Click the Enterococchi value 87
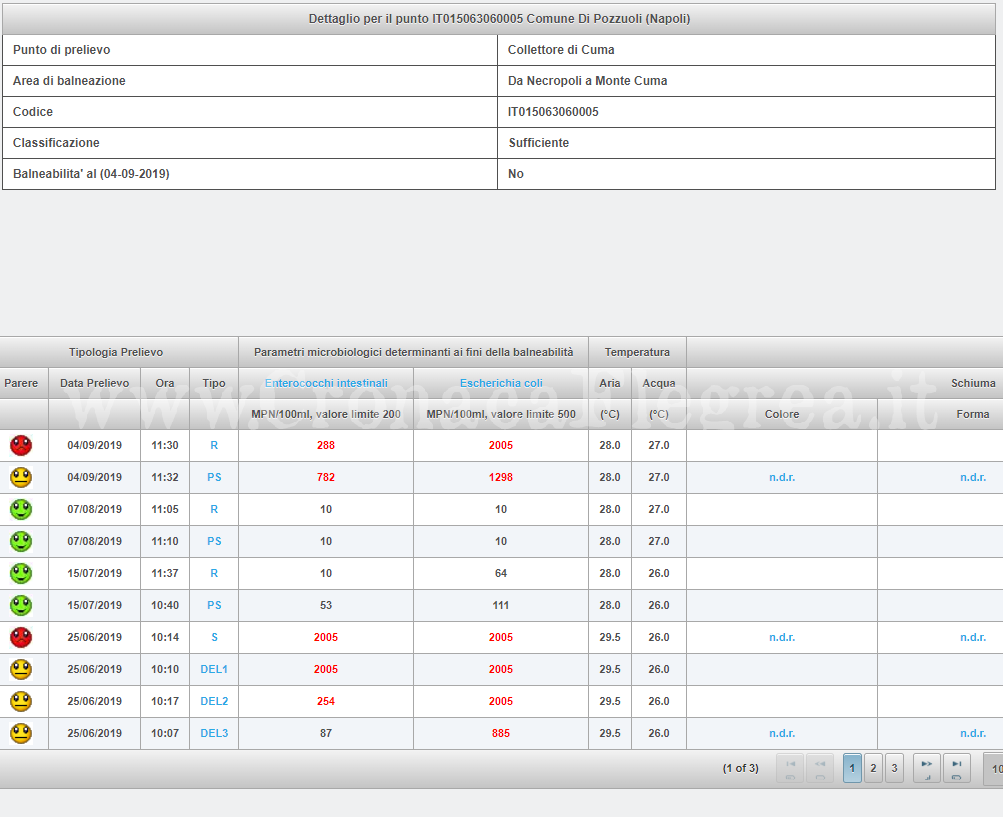This screenshot has height=817, width=1003. [326, 733]
